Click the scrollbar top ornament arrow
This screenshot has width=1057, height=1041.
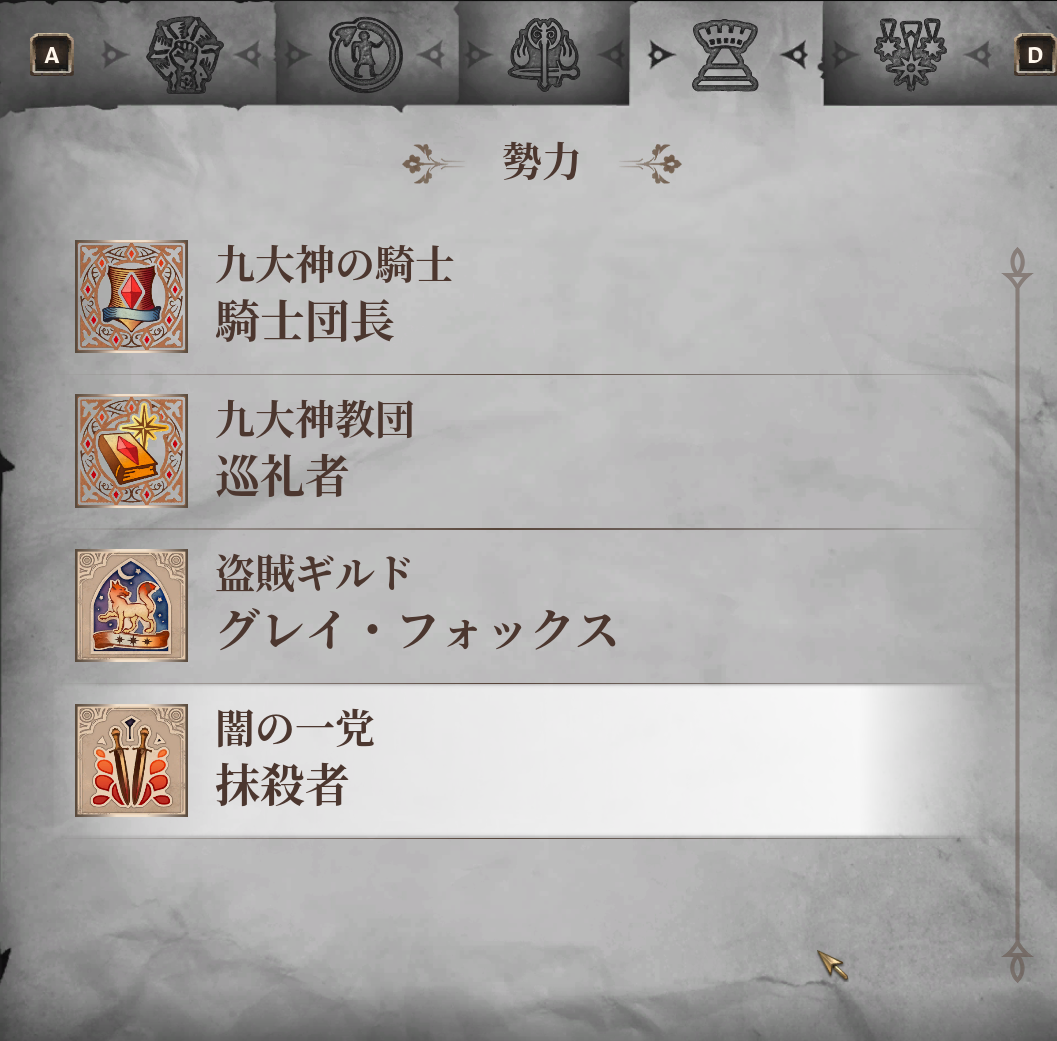click(x=1017, y=267)
